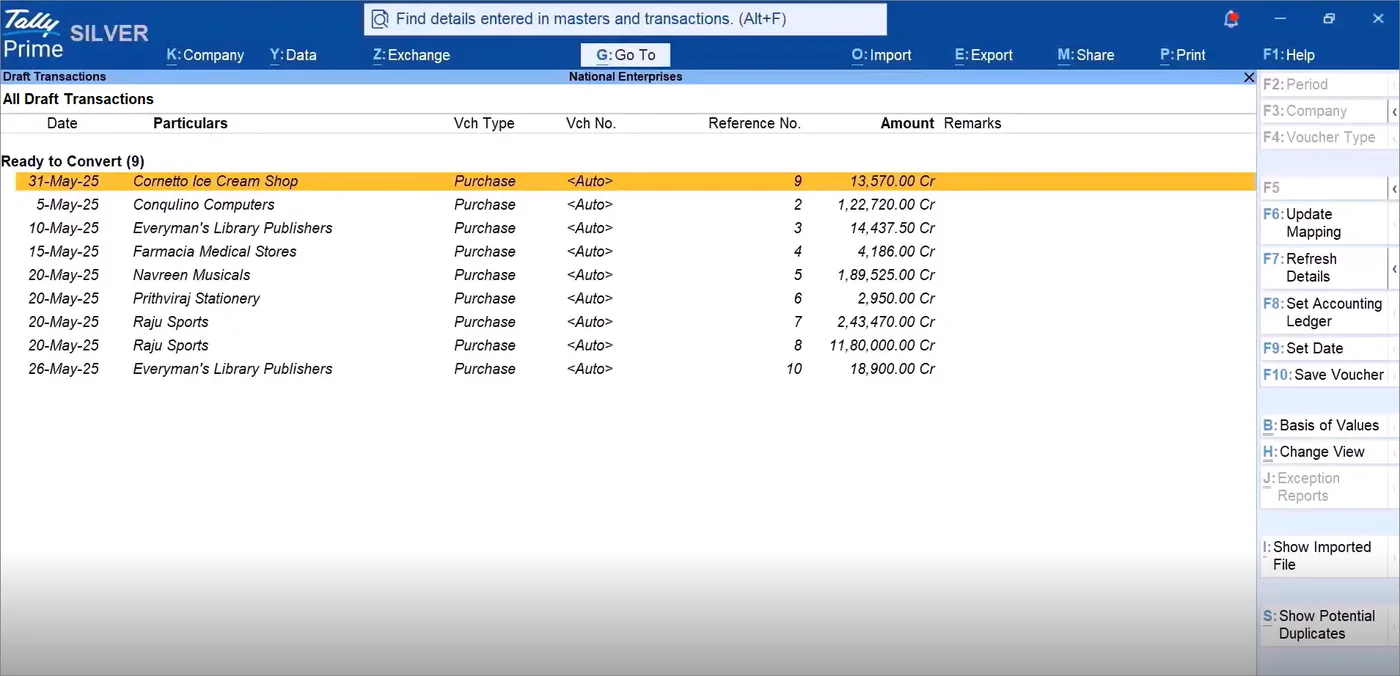Open the Z: Exchange menu
This screenshot has width=1400, height=676.
(411, 55)
